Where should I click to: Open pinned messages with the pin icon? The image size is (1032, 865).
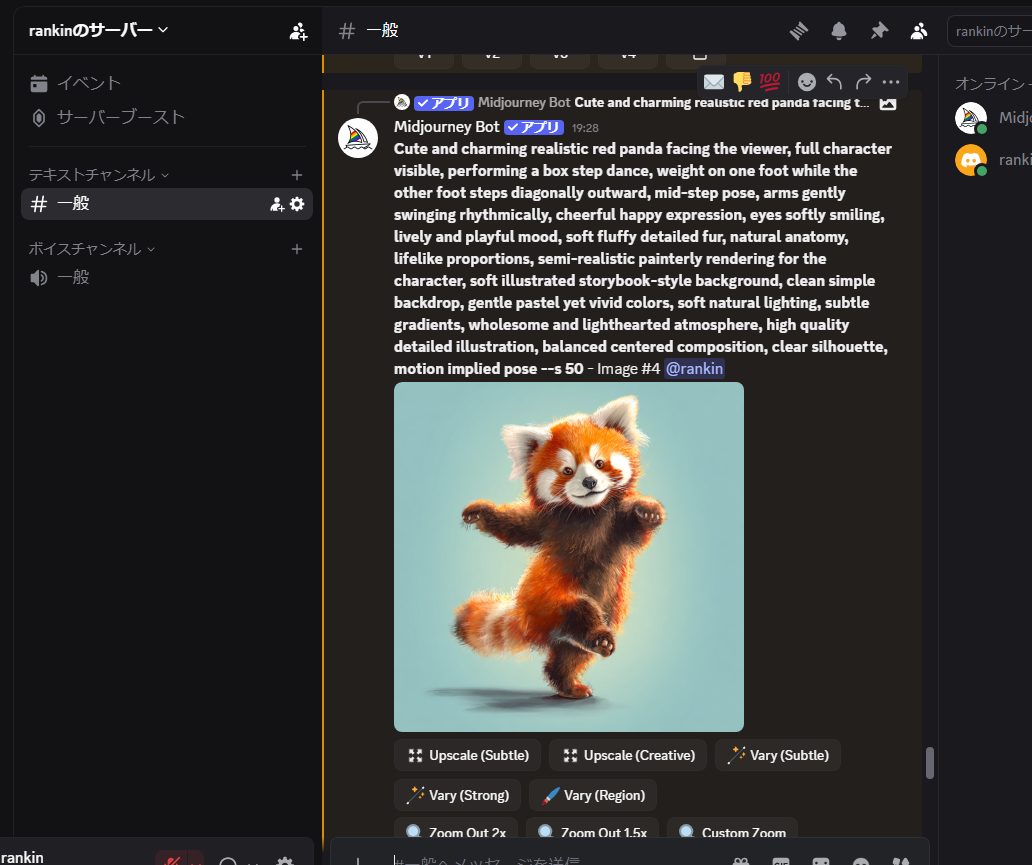coord(879,31)
